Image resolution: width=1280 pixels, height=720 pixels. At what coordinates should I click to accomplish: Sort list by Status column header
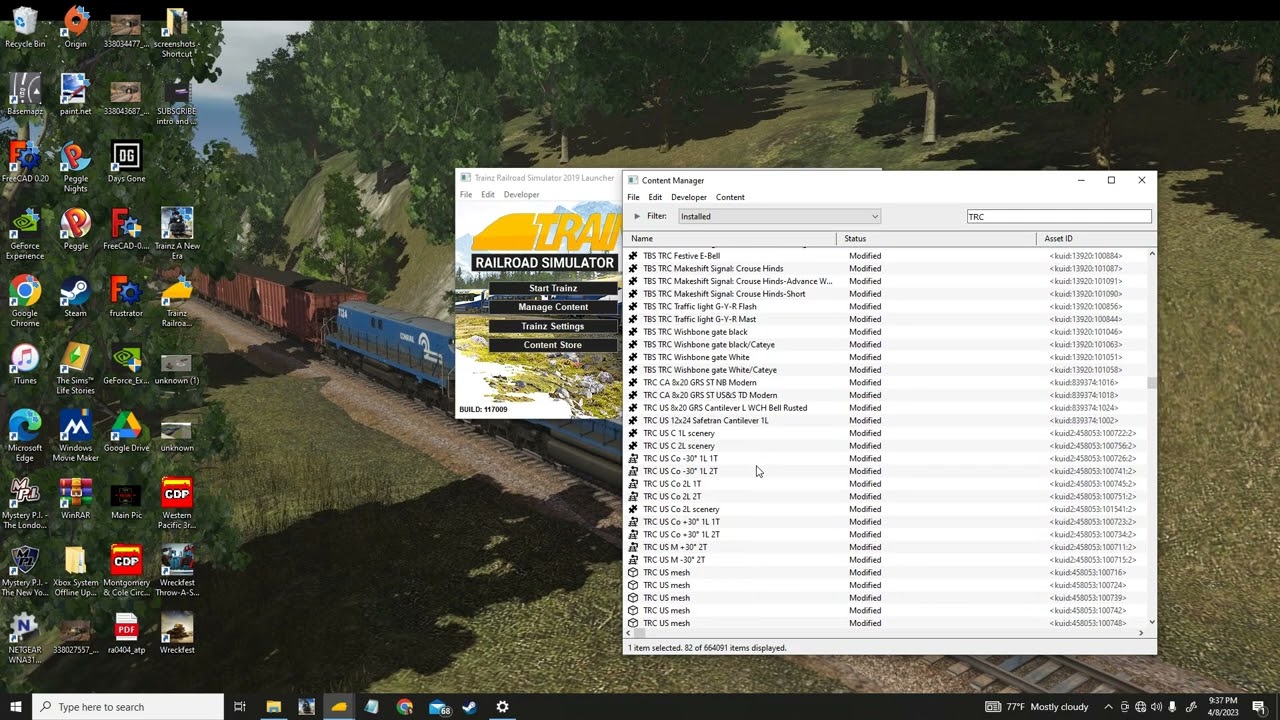pyautogui.click(x=937, y=239)
